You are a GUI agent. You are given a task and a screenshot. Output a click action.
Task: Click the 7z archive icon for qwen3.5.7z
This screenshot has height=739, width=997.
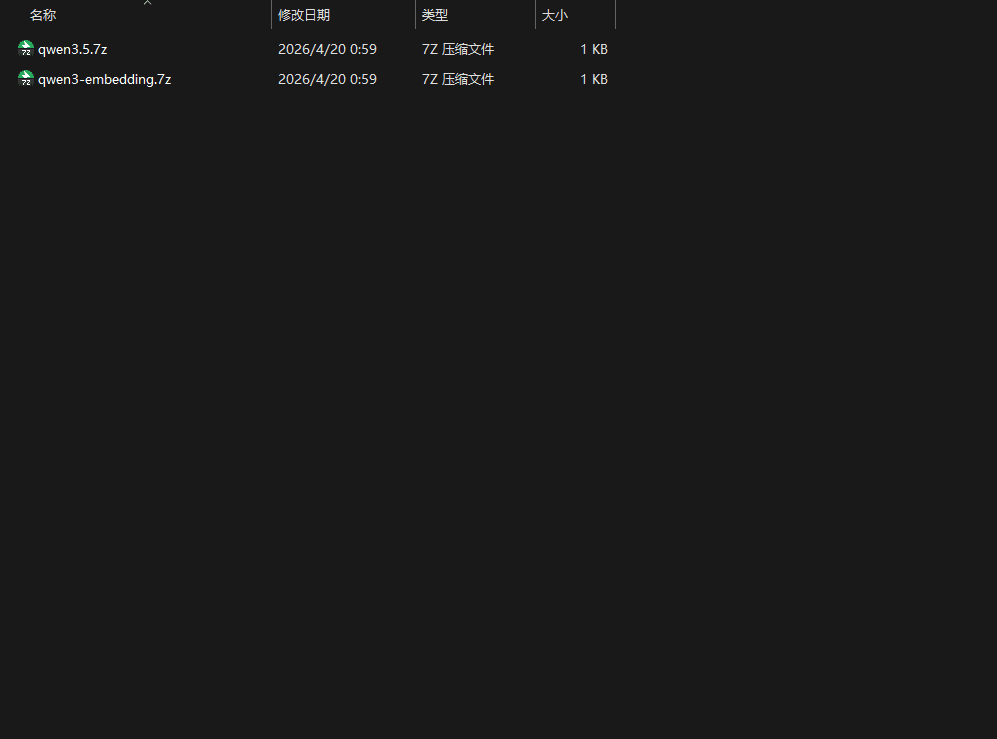click(x=26, y=49)
